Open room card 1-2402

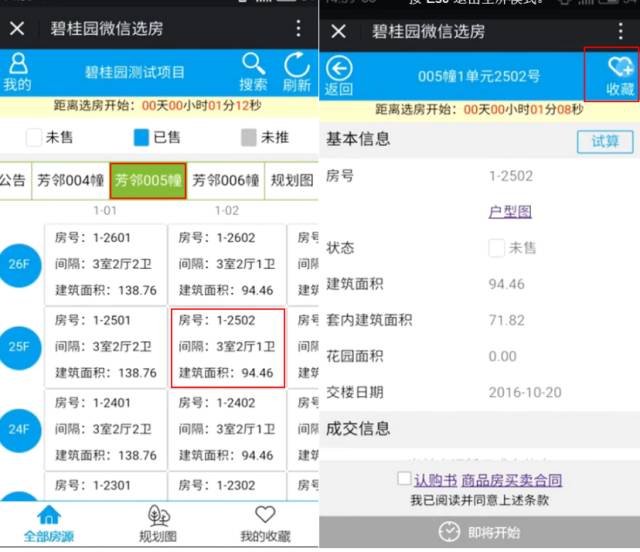[x=227, y=429]
